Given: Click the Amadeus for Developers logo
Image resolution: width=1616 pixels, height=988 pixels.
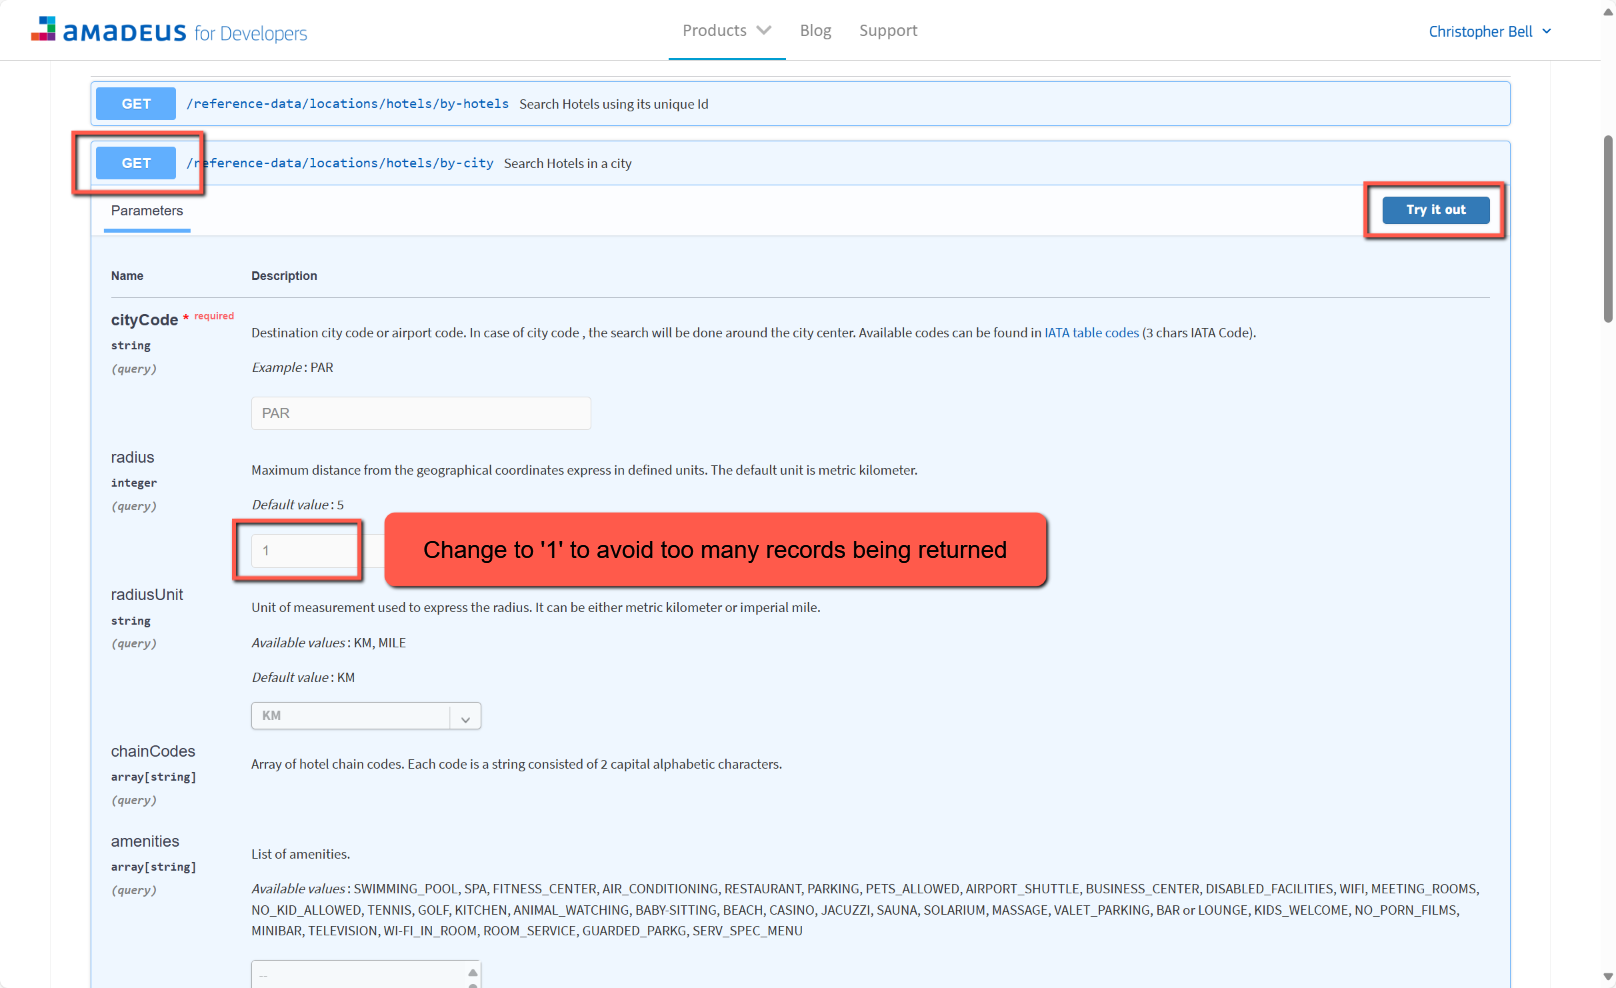Looking at the screenshot, I should [x=169, y=31].
